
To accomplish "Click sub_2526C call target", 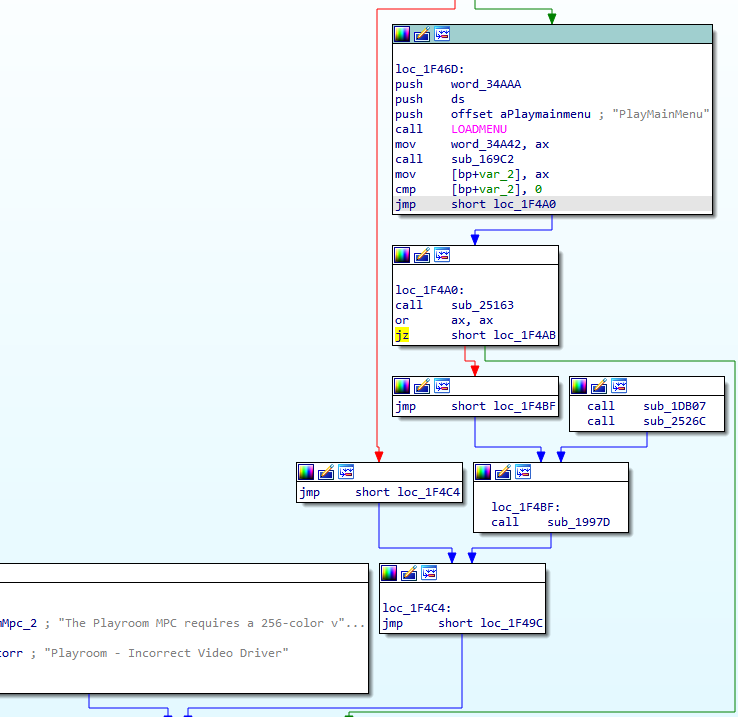I will point(674,421).
